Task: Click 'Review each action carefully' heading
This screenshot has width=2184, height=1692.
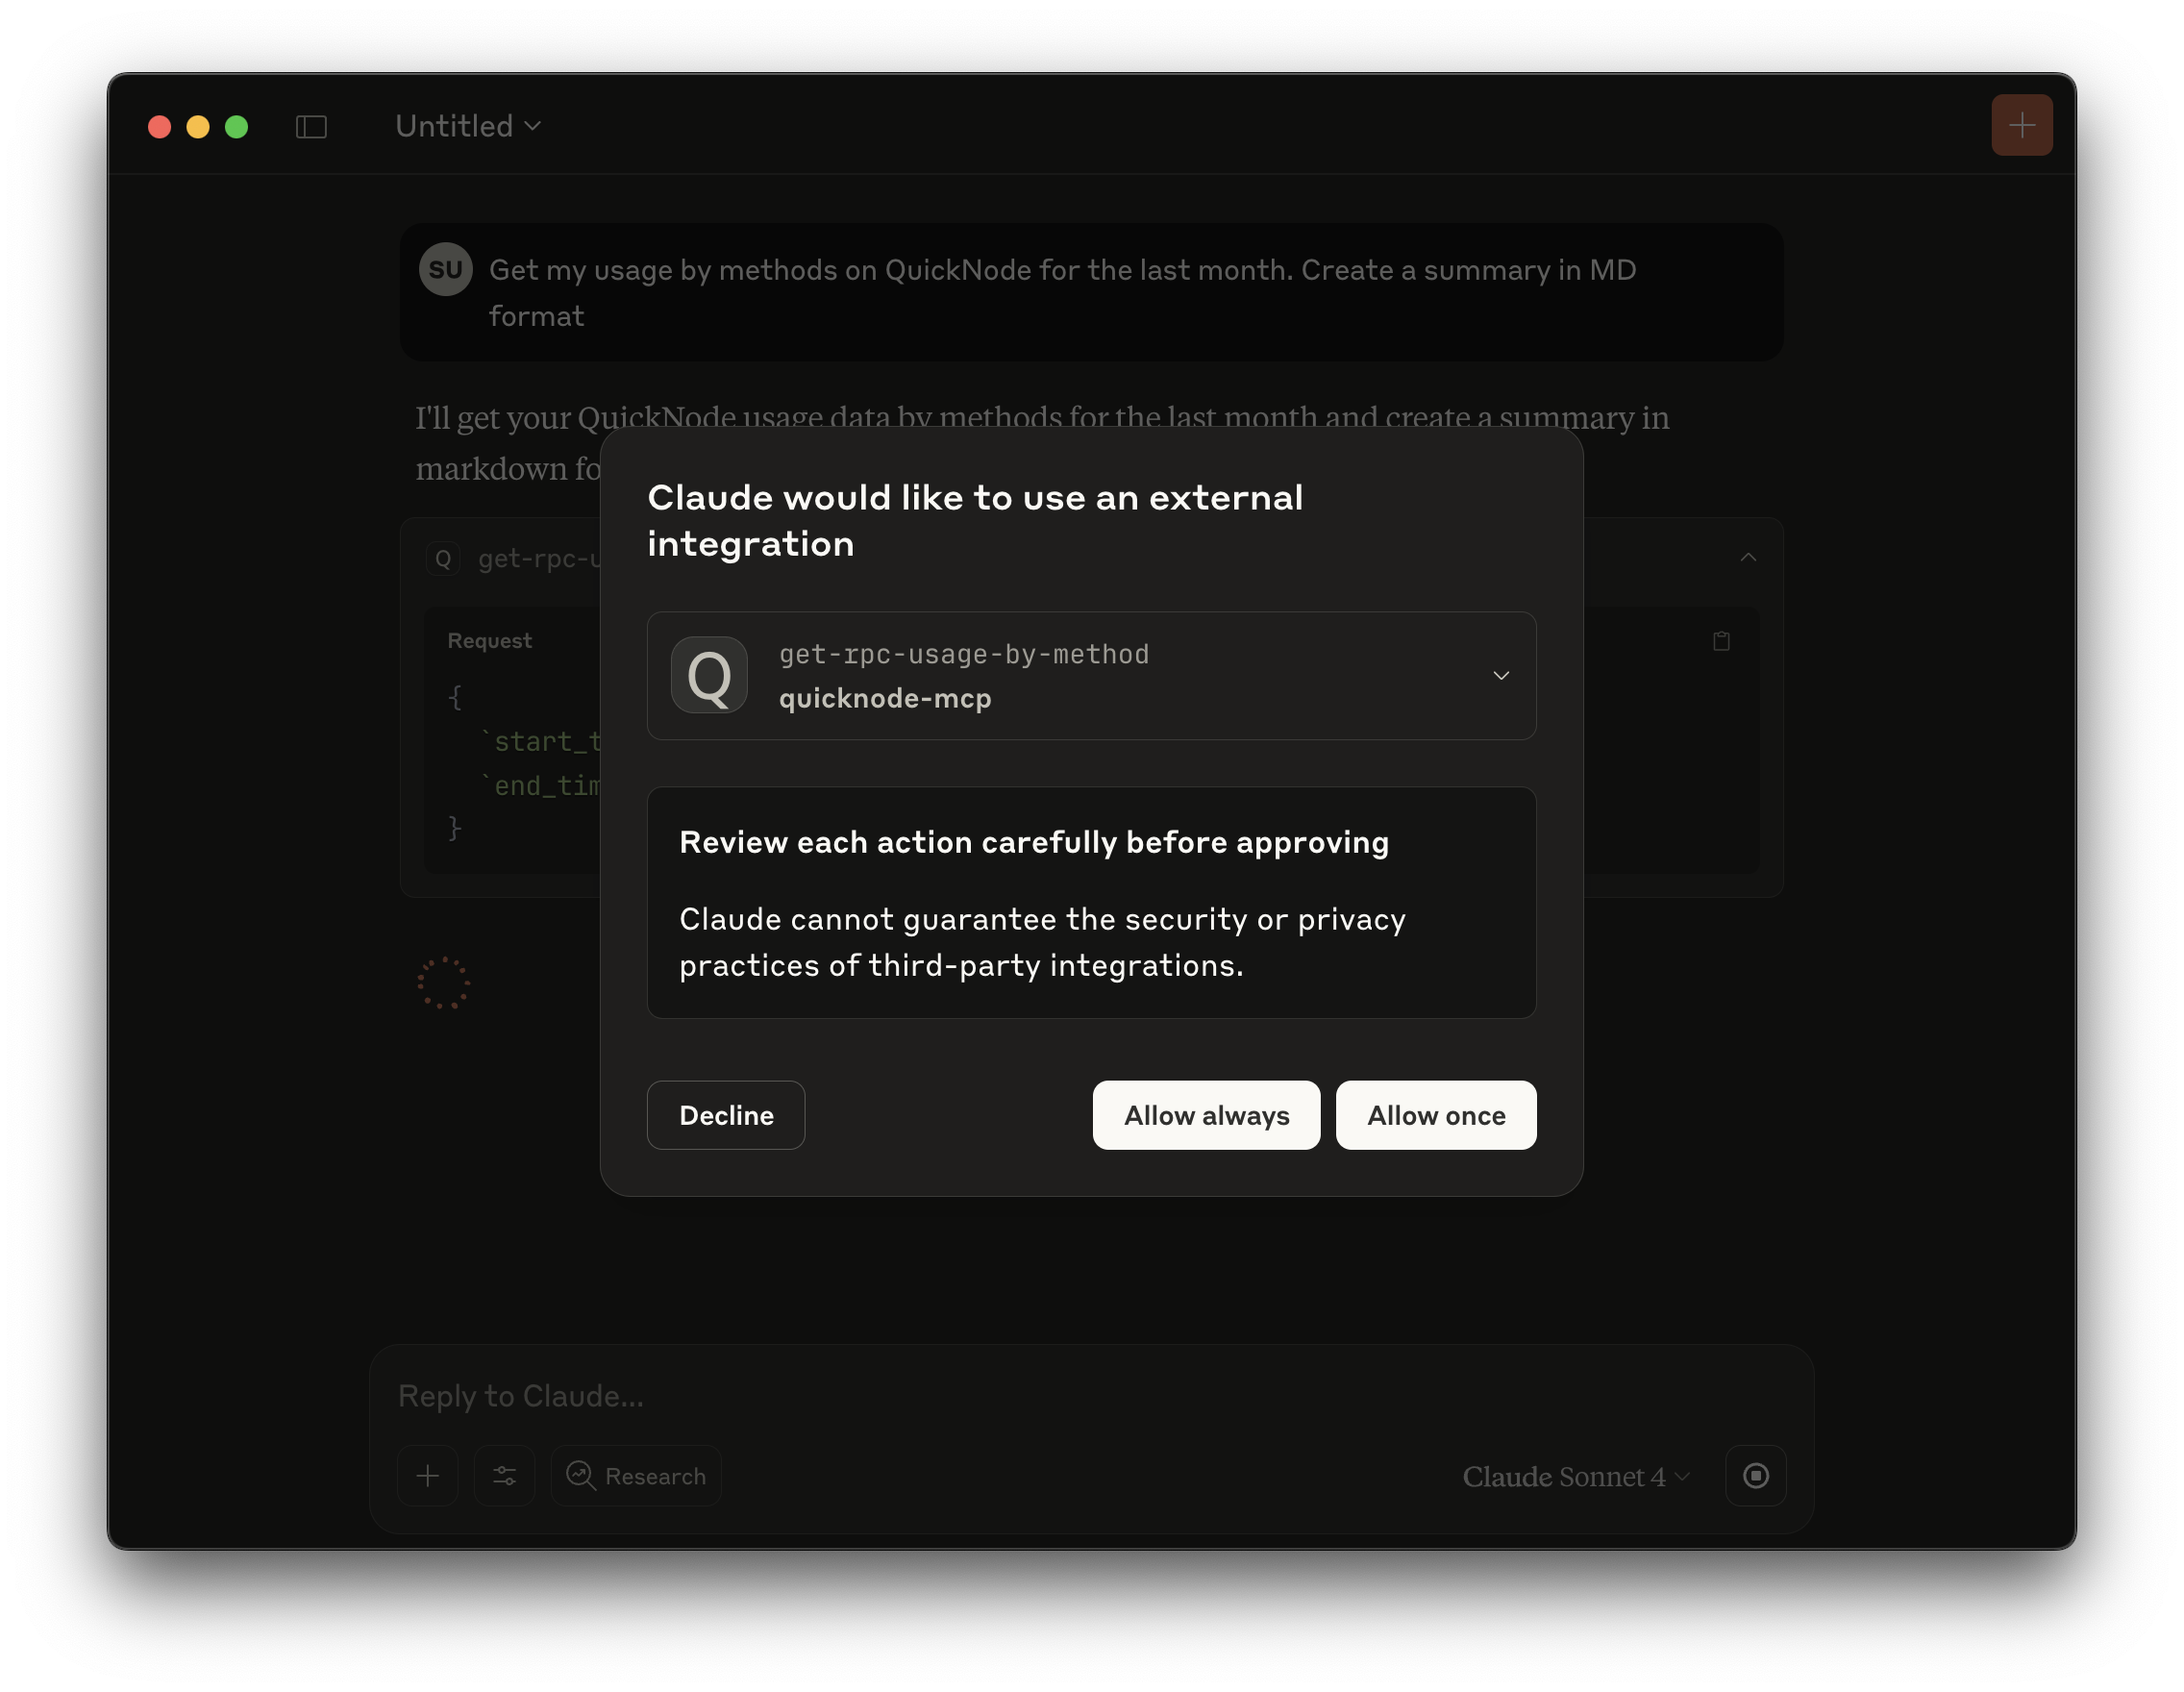Action: pyautogui.click(x=1033, y=842)
